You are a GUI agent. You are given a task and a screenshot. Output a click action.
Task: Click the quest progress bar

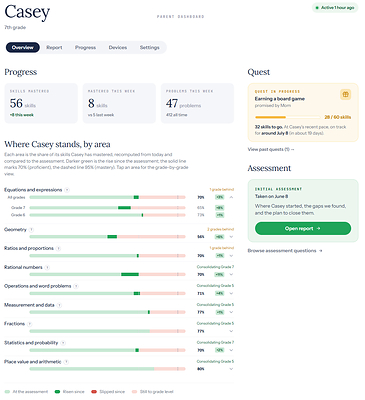[288, 117]
